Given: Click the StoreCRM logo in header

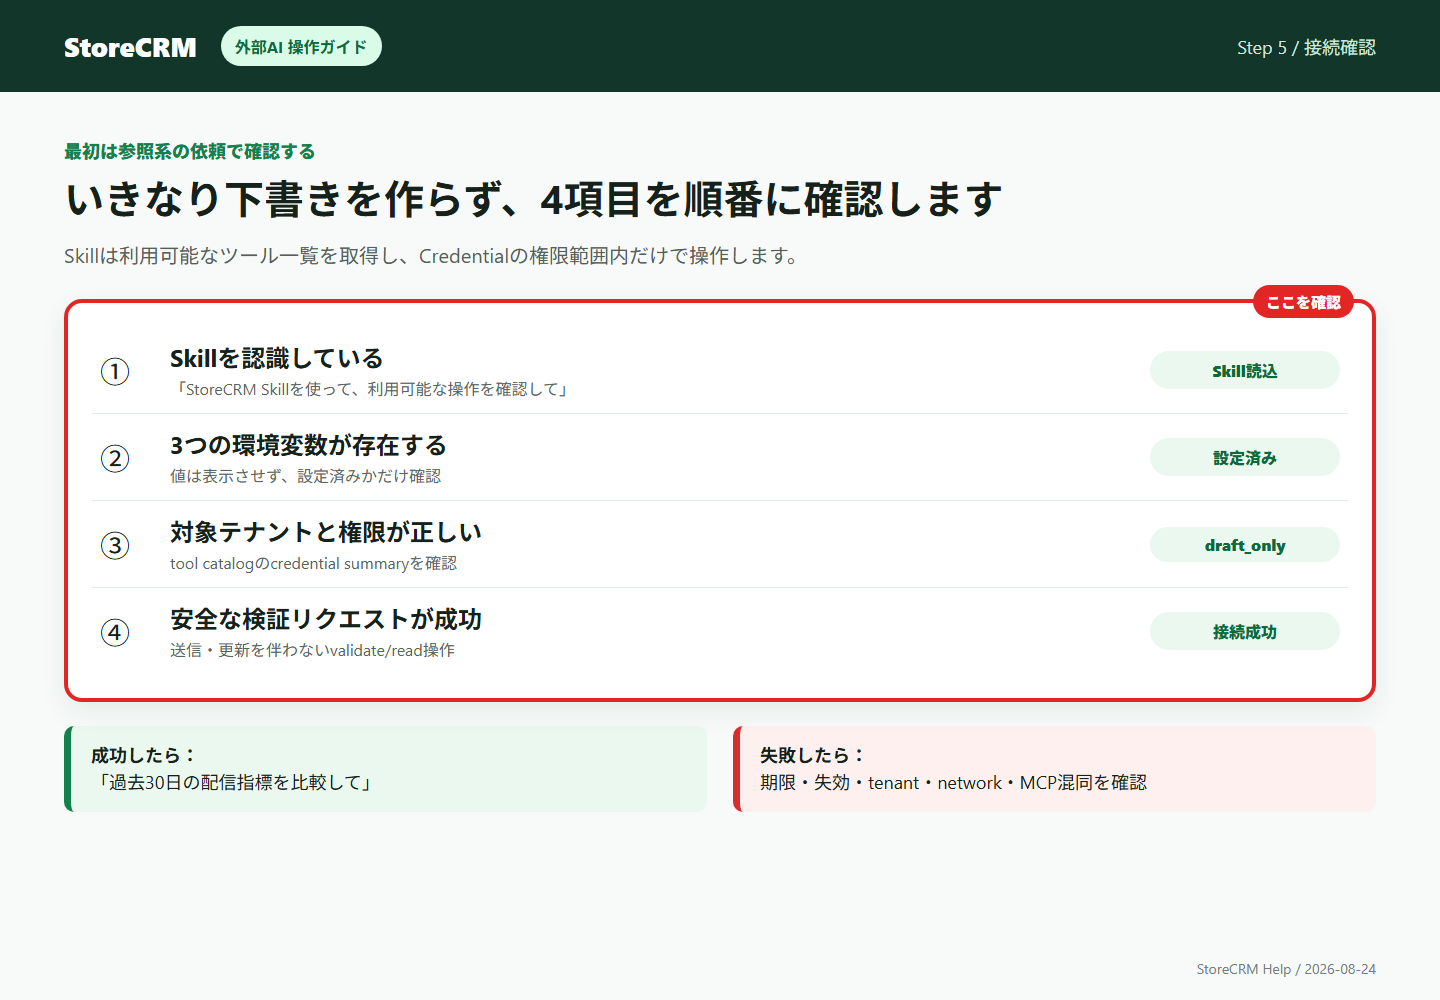Looking at the screenshot, I should pos(130,47).
